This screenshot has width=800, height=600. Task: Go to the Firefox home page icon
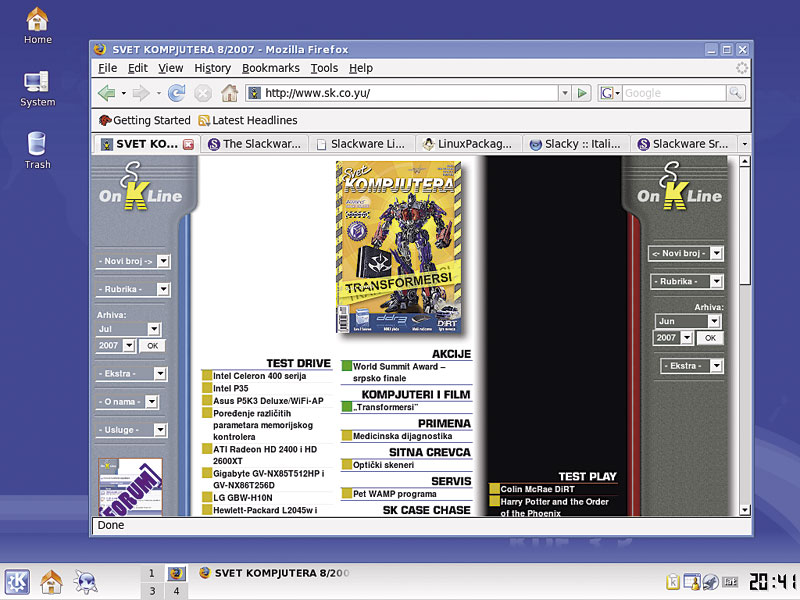[x=230, y=93]
